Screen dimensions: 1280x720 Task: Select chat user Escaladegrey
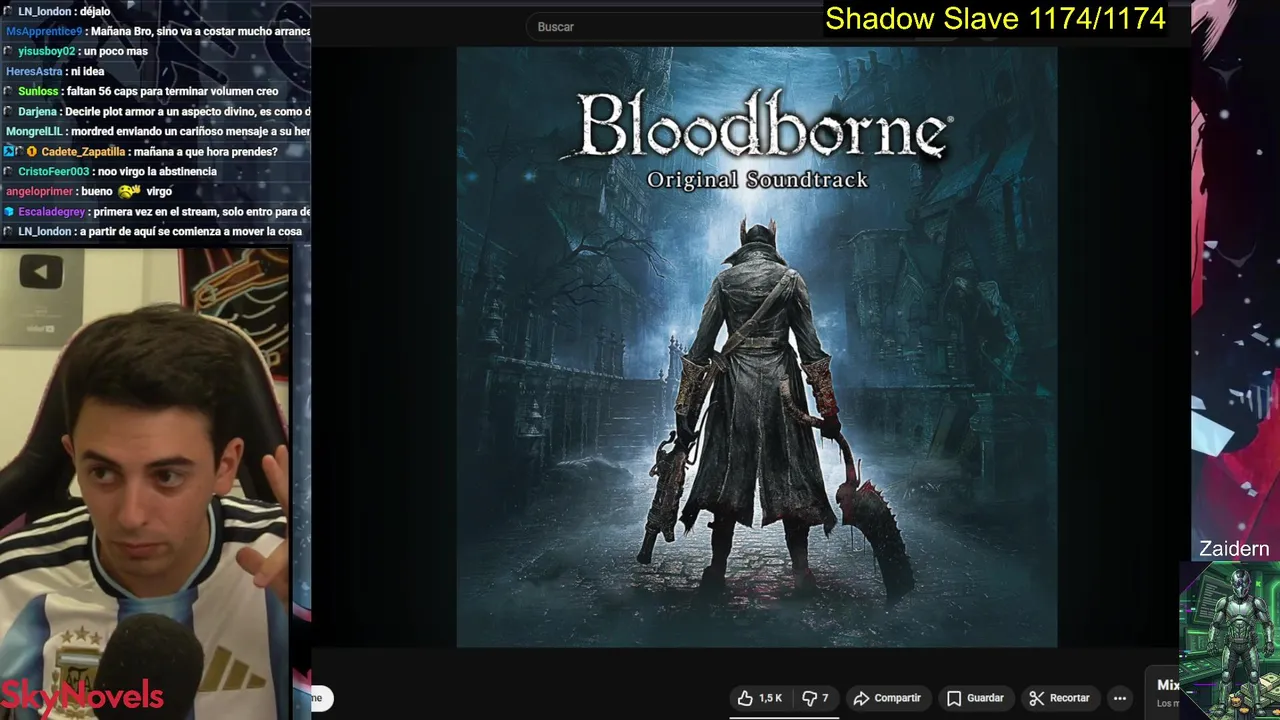[x=51, y=211]
